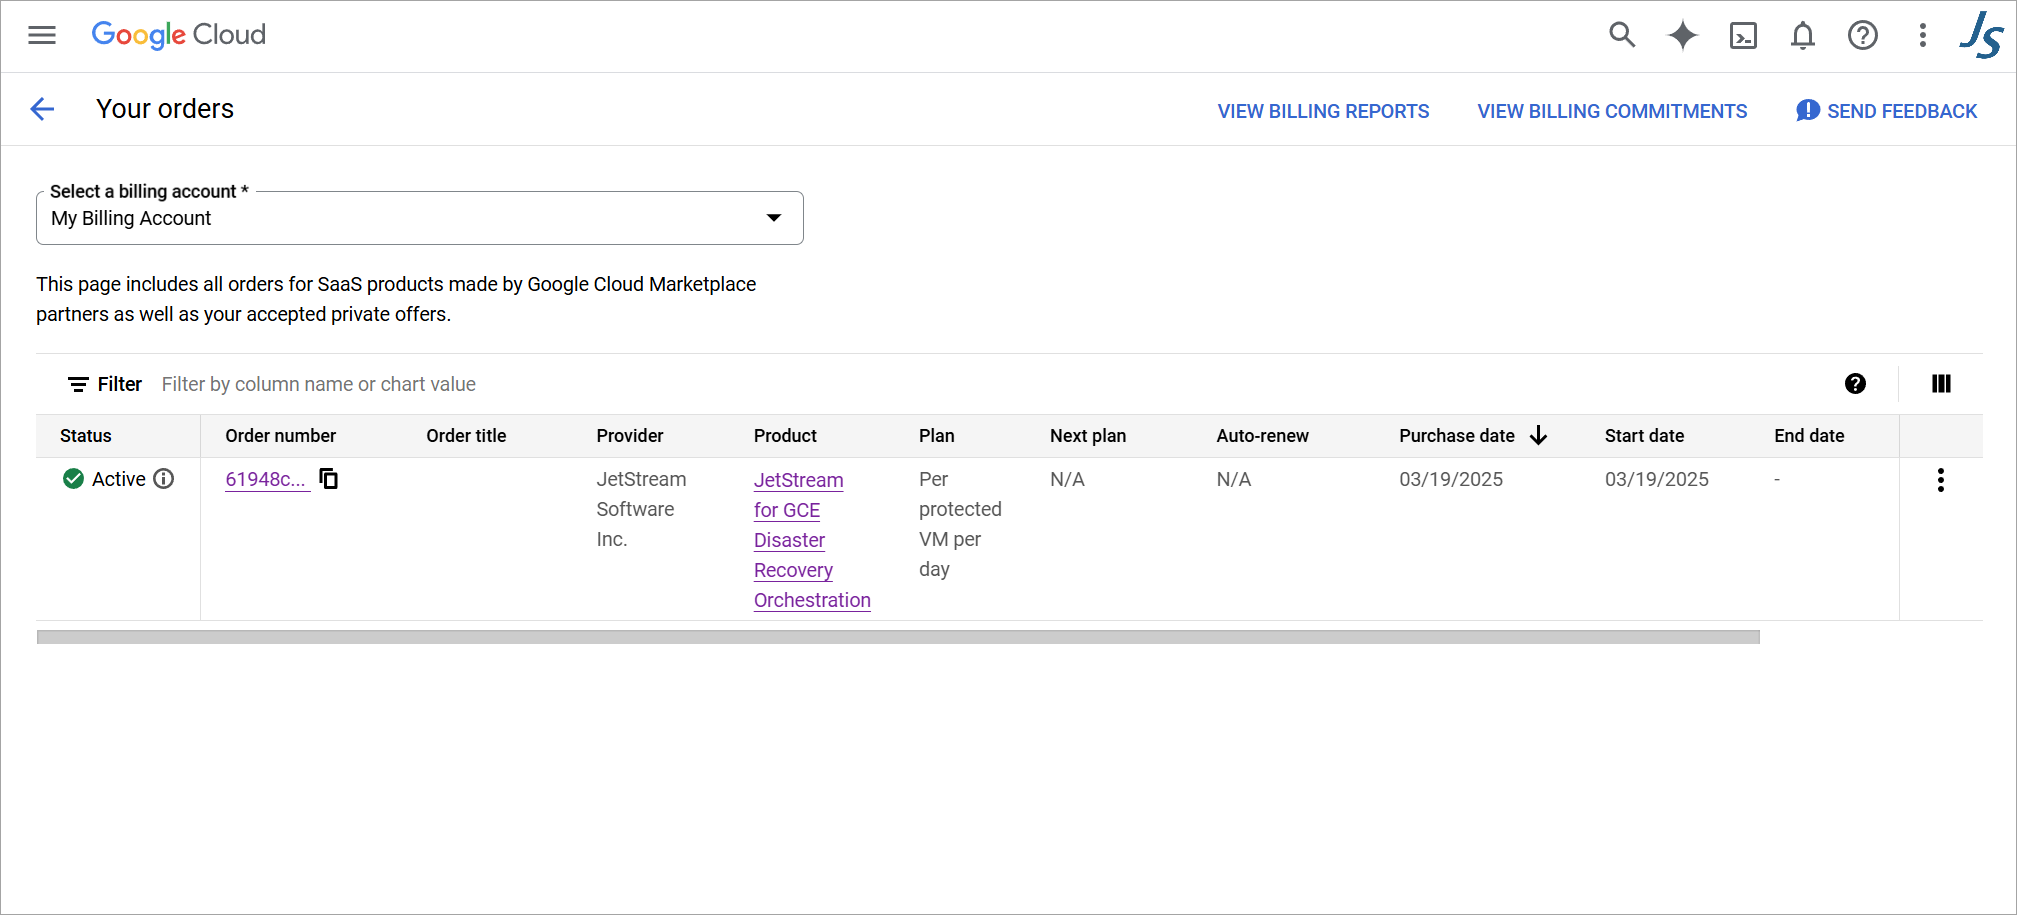
Task: Click the horizontal table scrollbar
Action: (898, 637)
